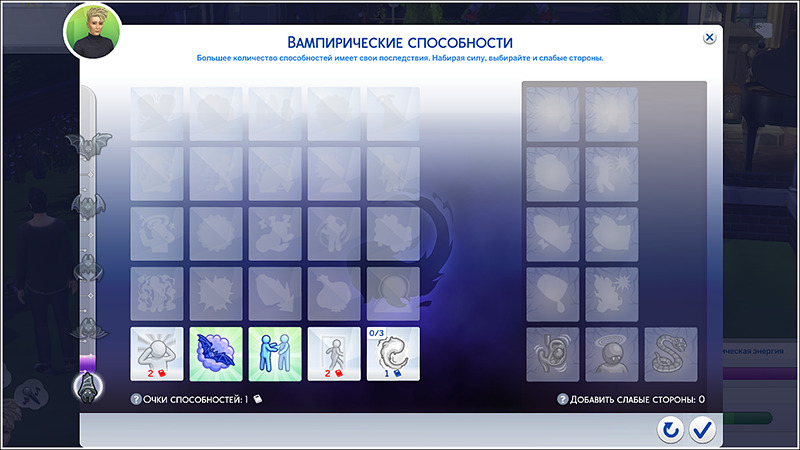800x450 pixels.
Task: Click the spread-wing bat at the rank bar top
Action: 88,145
